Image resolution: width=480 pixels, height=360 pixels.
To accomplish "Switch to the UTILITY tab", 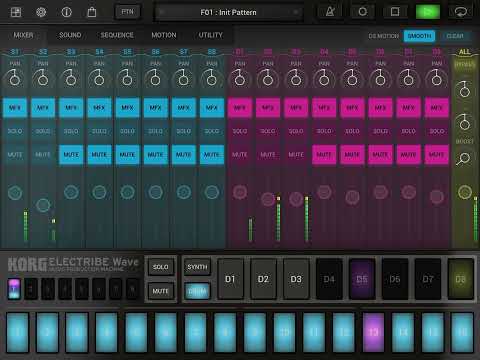I will 210,35.
